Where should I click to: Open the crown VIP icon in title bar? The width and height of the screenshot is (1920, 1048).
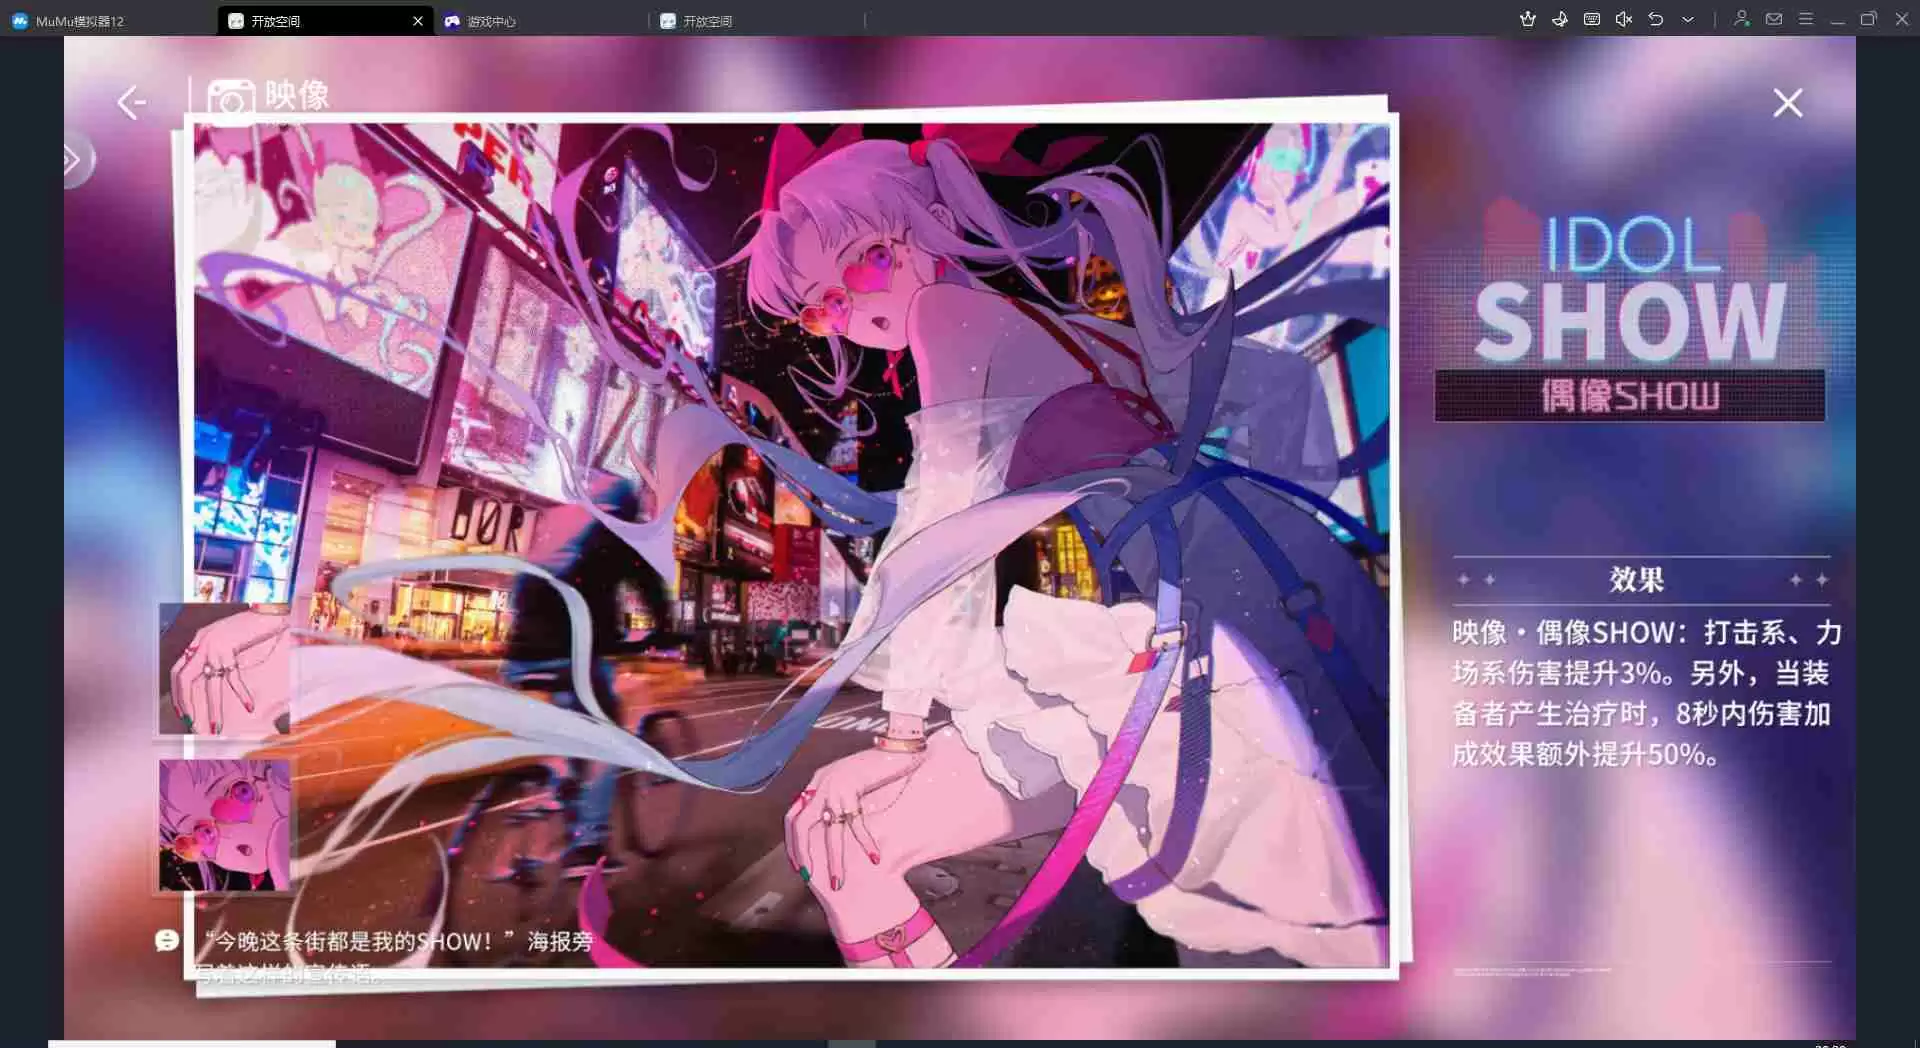tap(1527, 19)
